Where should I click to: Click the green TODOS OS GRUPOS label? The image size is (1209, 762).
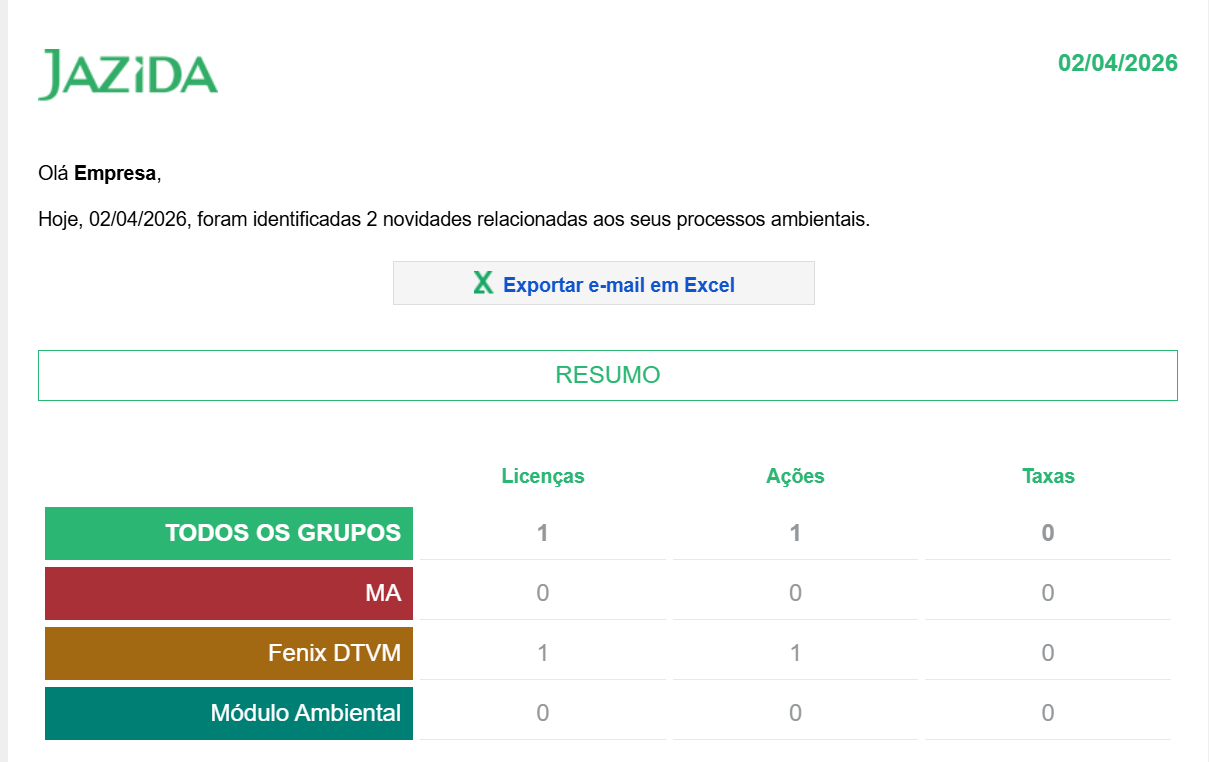tap(229, 533)
